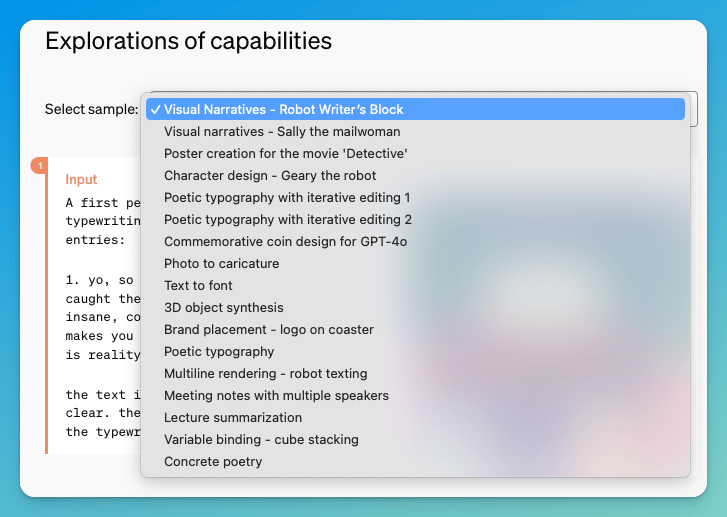Select Character design – Geary the robot
This screenshot has width=727, height=517.
tap(415, 176)
